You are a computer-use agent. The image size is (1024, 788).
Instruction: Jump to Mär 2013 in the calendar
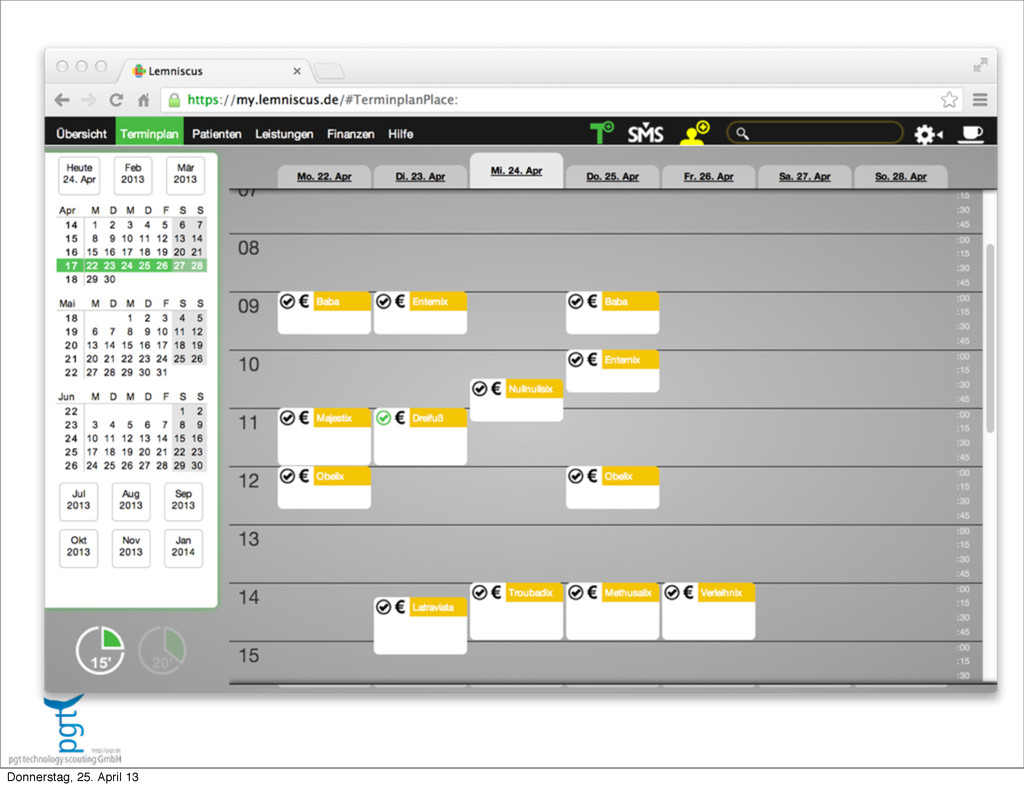coord(185,175)
